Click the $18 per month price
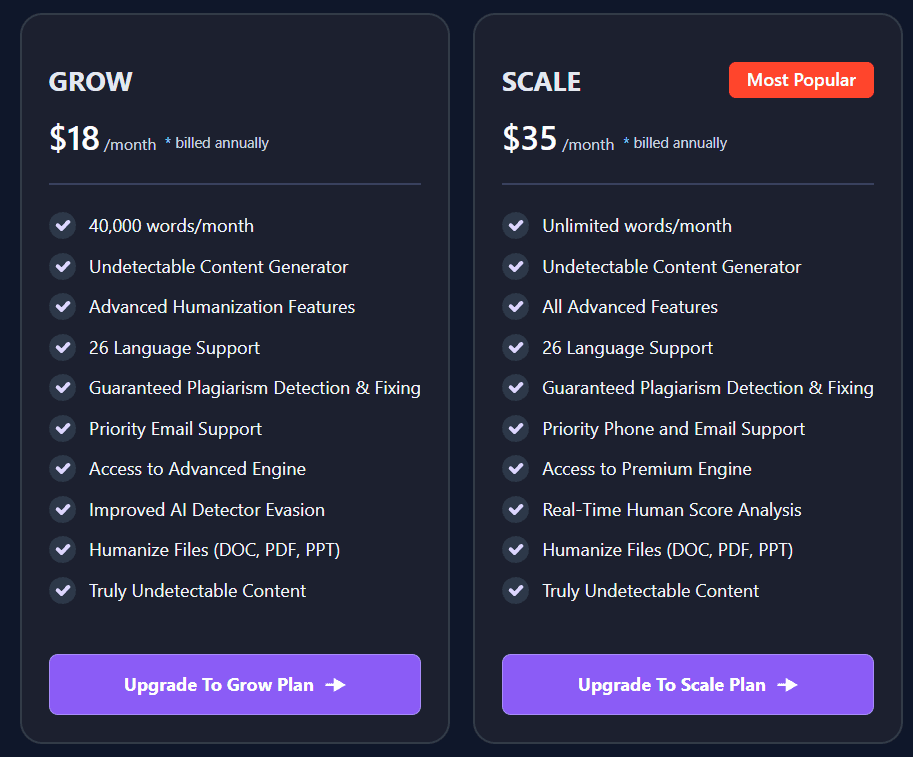 75,139
